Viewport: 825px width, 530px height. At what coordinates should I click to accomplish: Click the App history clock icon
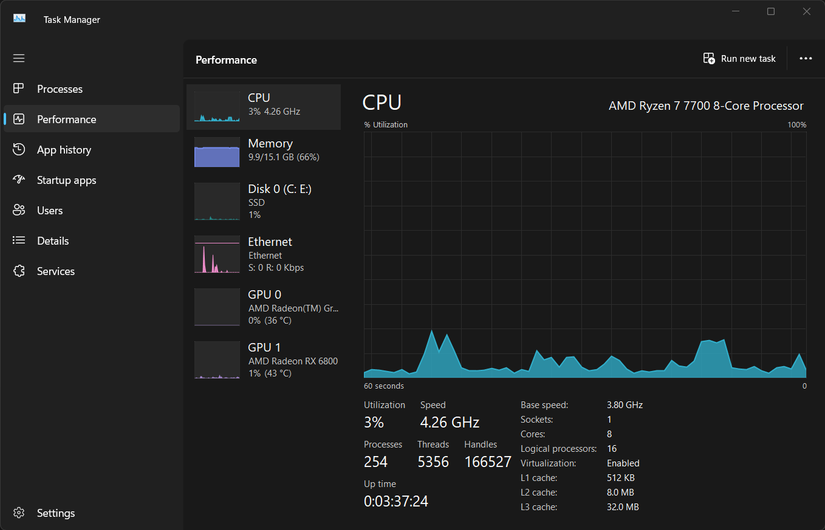pos(19,150)
